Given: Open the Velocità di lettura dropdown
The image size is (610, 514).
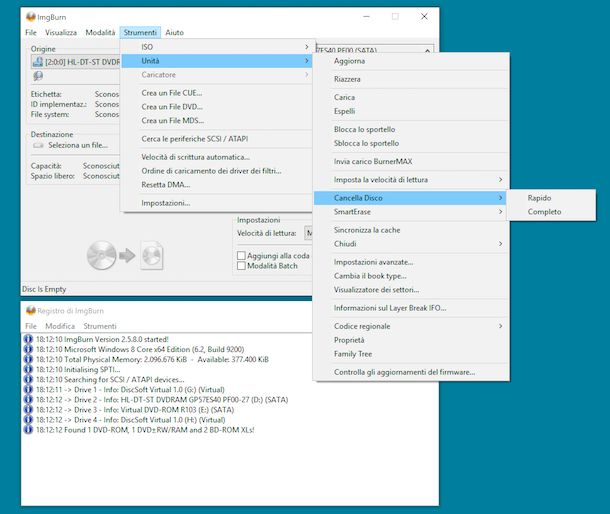Looking at the screenshot, I should (308, 233).
